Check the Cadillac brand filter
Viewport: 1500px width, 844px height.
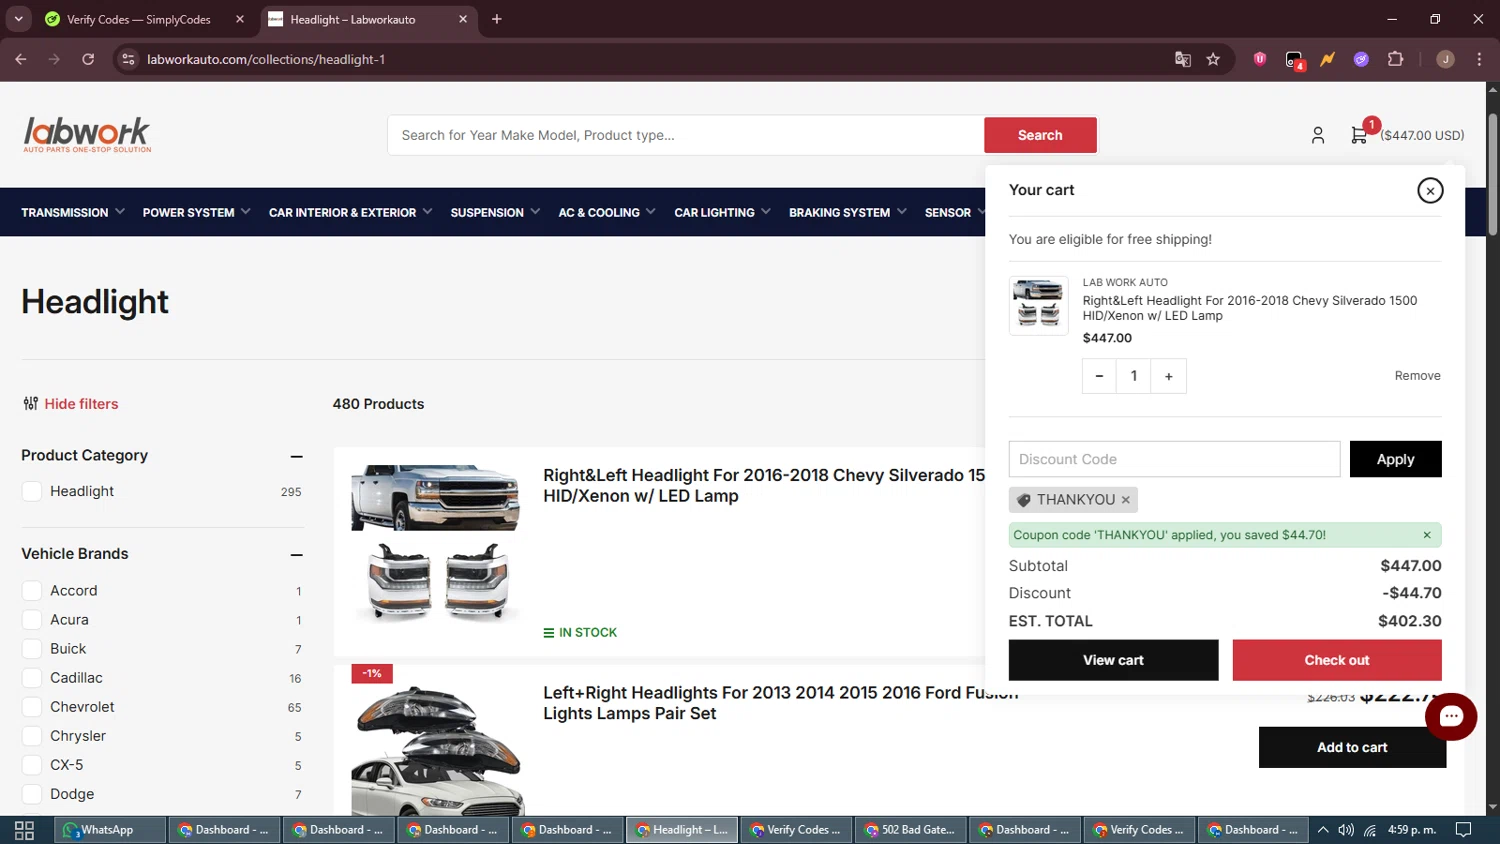pos(32,678)
